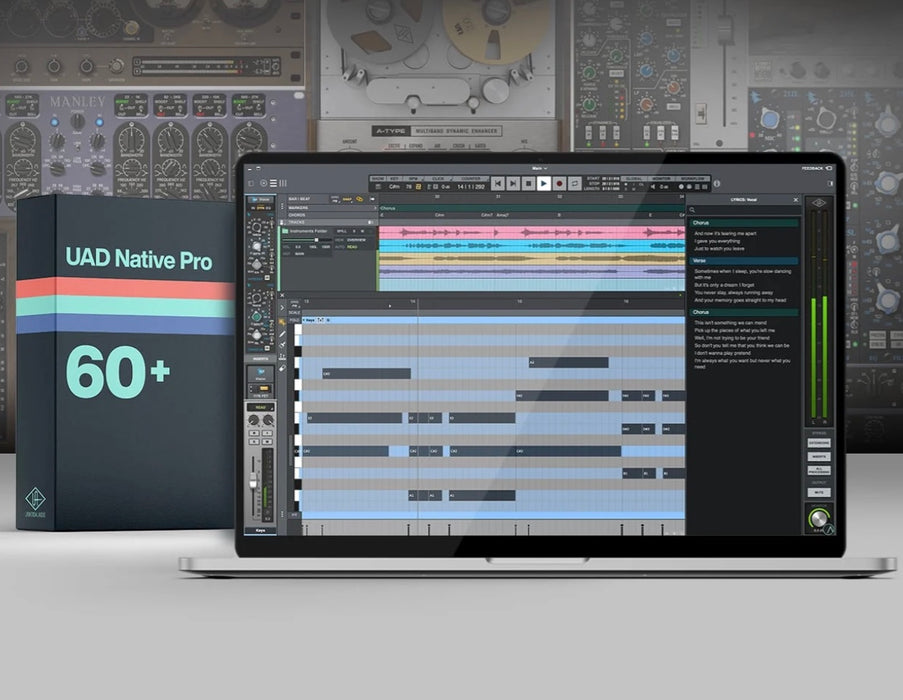This screenshot has height=700, width=903.
Task: Open the COUNTER tab in the transport
Action: point(471,178)
